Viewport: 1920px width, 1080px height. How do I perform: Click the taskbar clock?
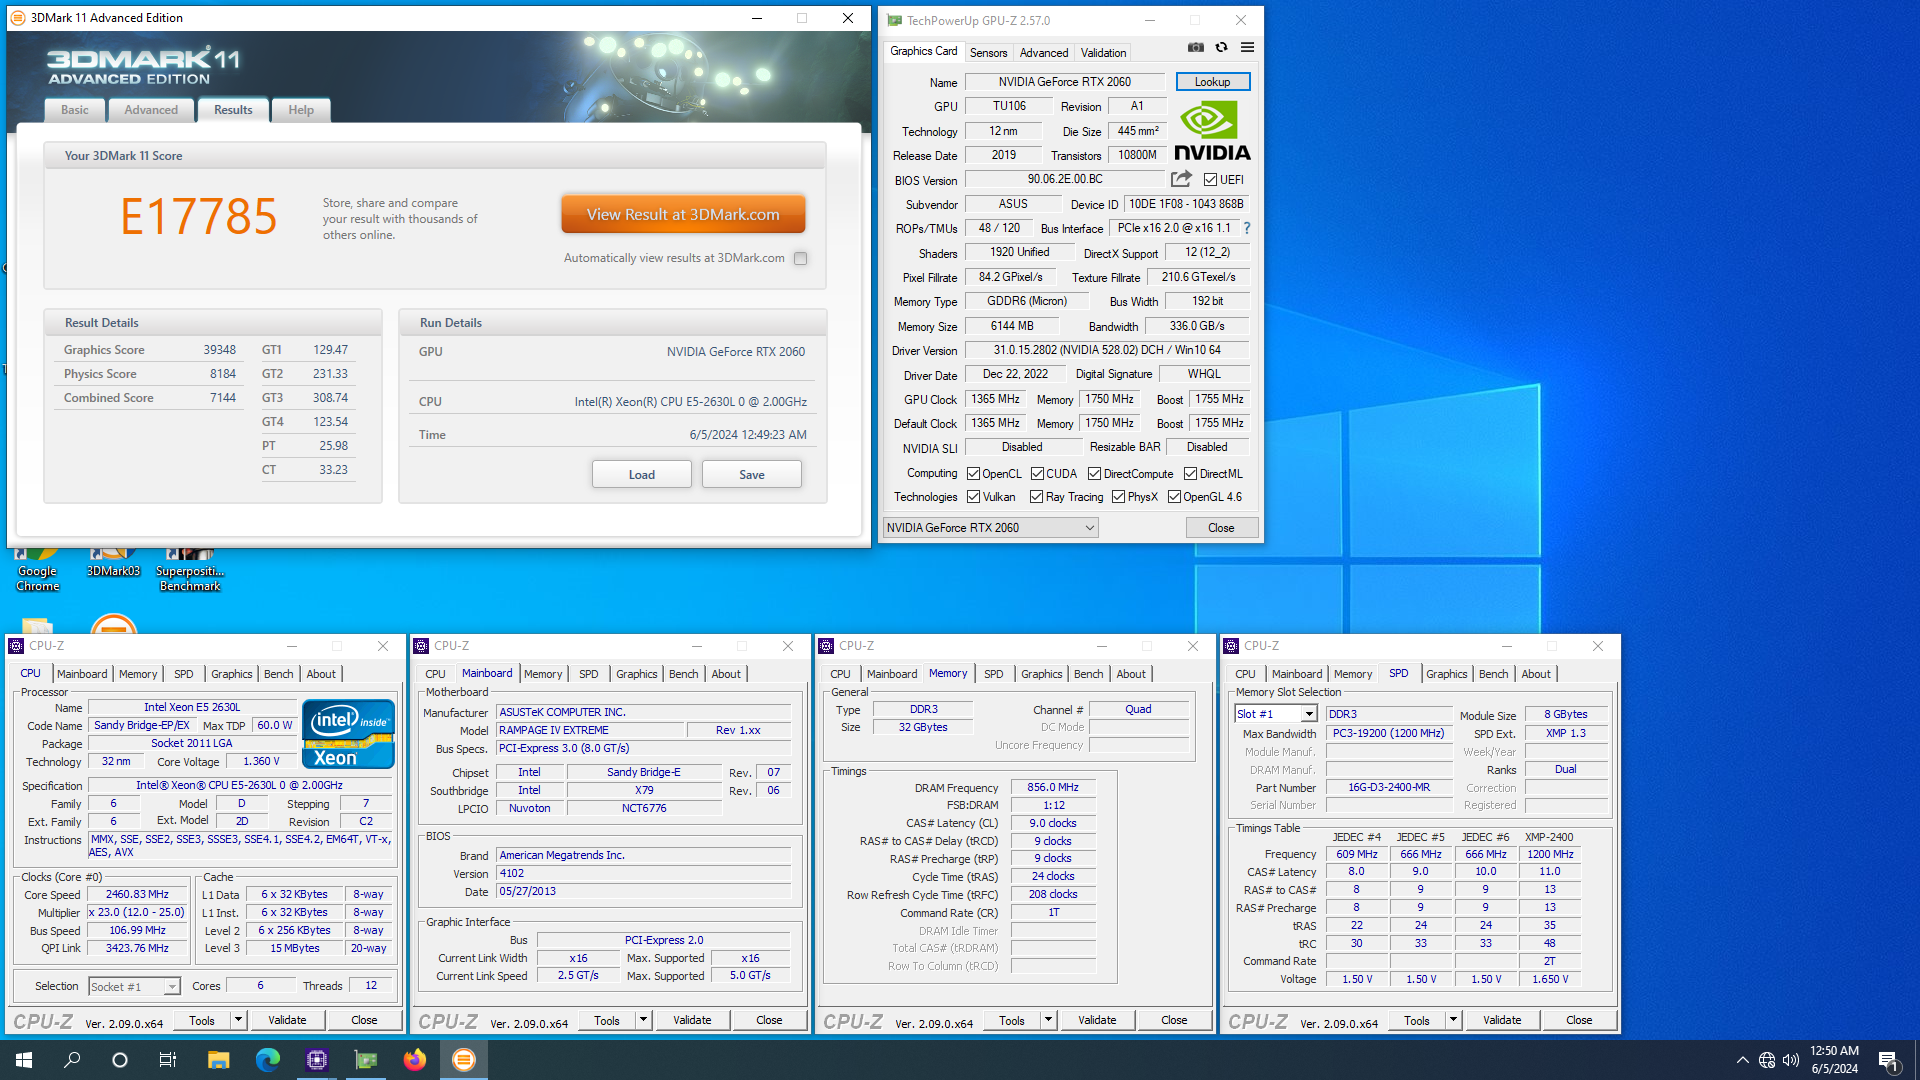1834,1060
